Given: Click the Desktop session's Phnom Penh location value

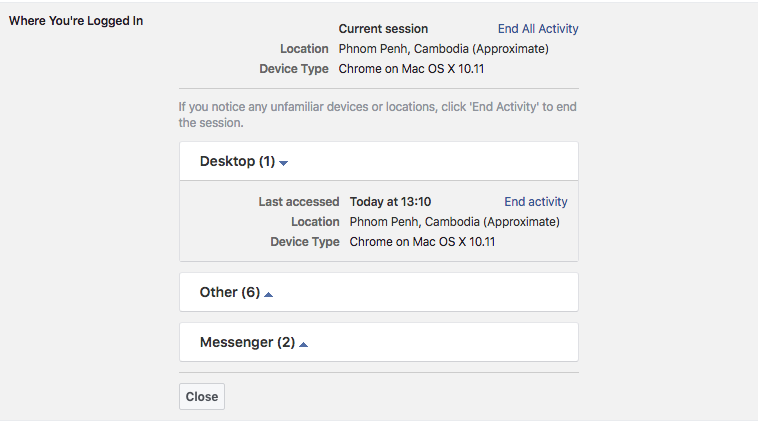Looking at the screenshot, I should (x=454, y=222).
